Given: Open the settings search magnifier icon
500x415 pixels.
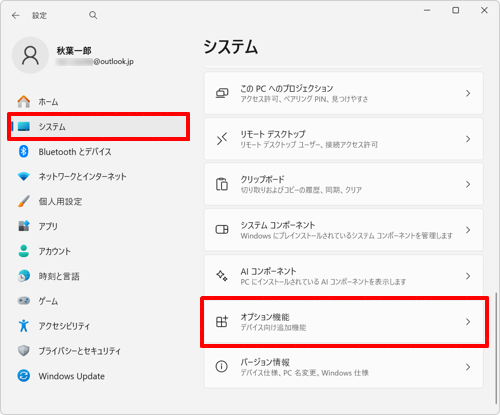Looking at the screenshot, I should coord(93,15).
